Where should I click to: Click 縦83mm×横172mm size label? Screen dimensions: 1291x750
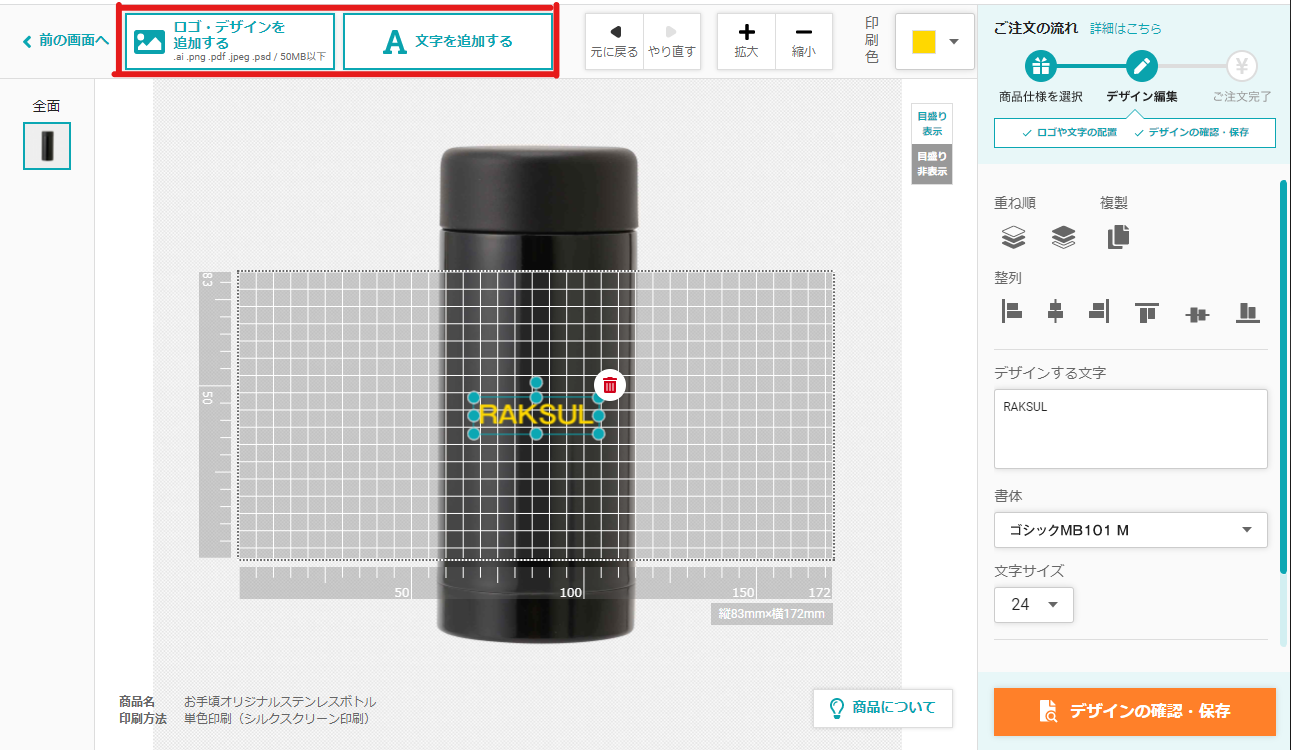point(772,614)
